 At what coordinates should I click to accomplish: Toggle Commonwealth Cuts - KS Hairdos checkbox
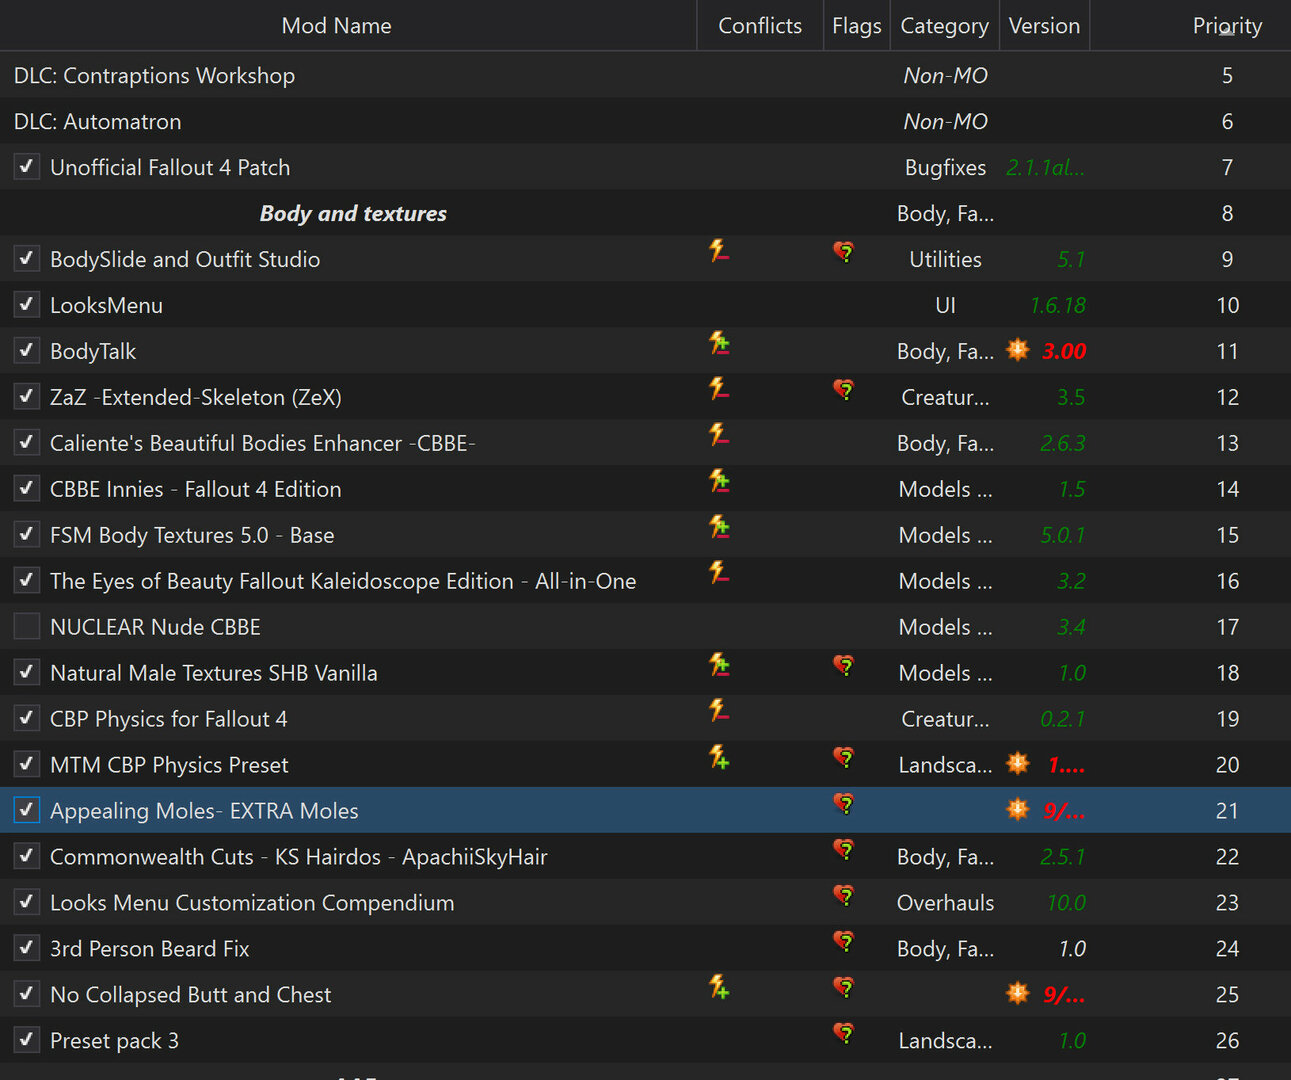[x=27, y=856]
